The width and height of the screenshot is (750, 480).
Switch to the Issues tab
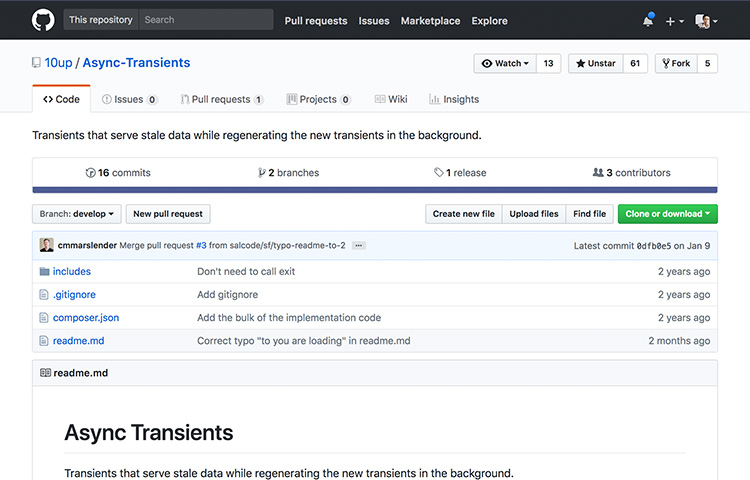pos(129,100)
